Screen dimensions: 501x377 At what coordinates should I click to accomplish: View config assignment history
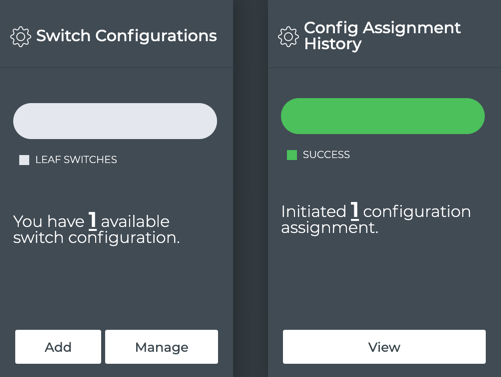click(384, 347)
